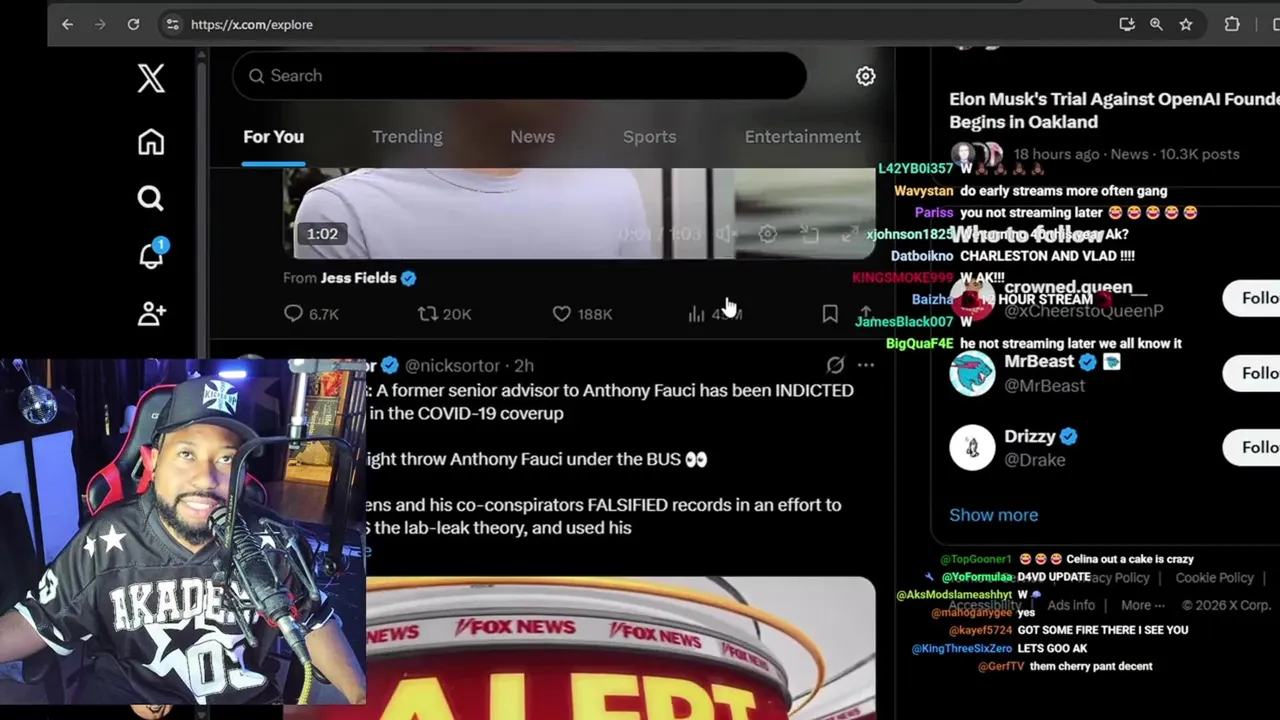Viewport: 1280px width, 720px height.
Task: Click the browser forward arrow
Action: point(100,24)
